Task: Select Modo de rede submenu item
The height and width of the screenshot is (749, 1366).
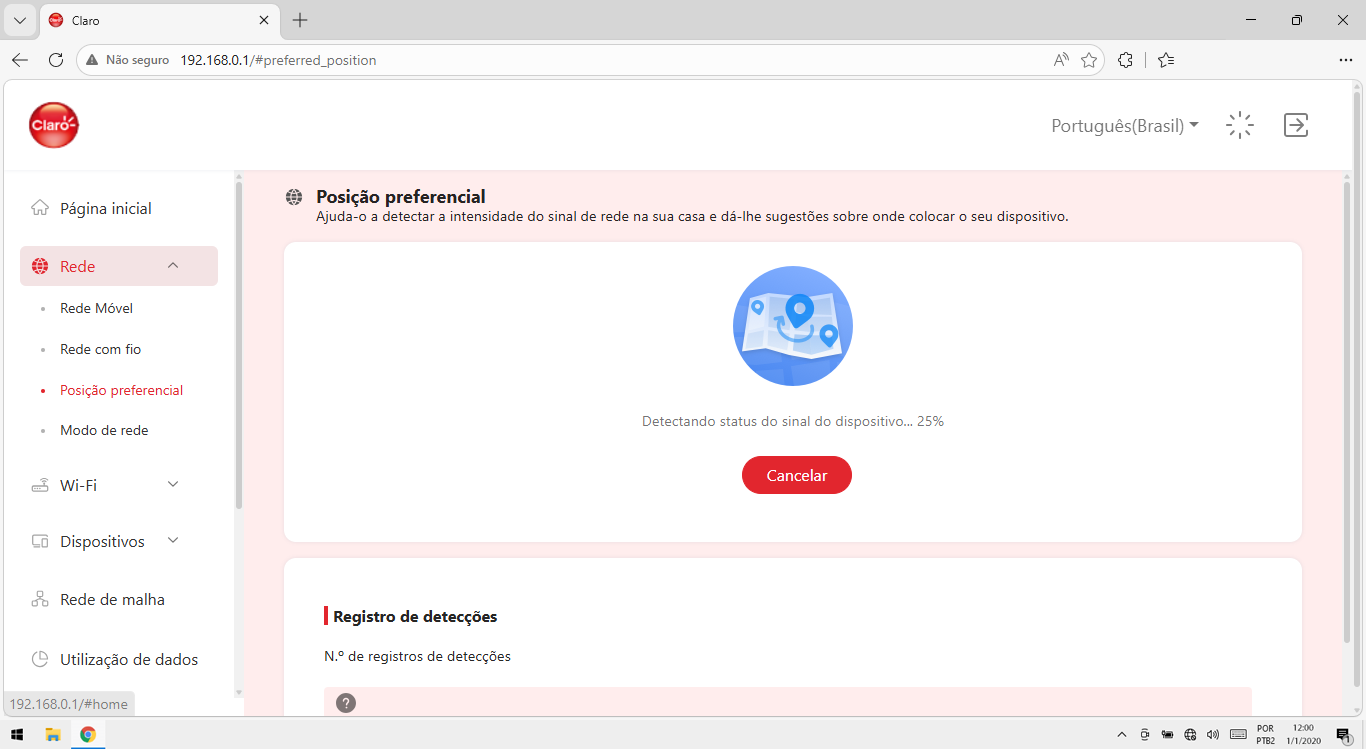Action: 104,430
